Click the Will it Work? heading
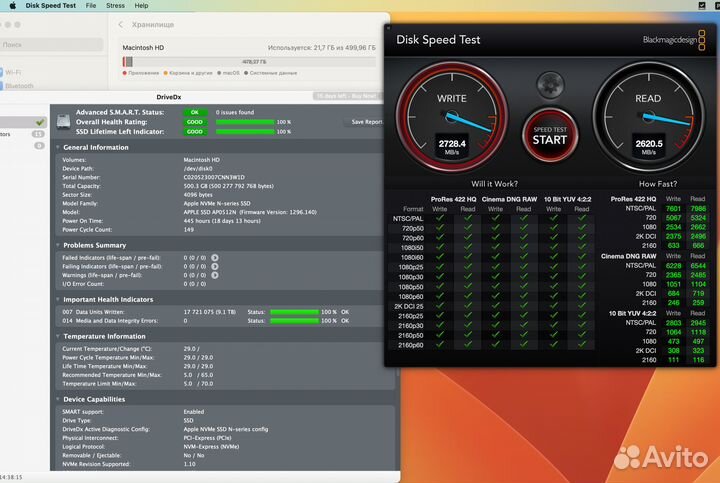The height and width of the screenshot is (483, 720). point(494,184)
